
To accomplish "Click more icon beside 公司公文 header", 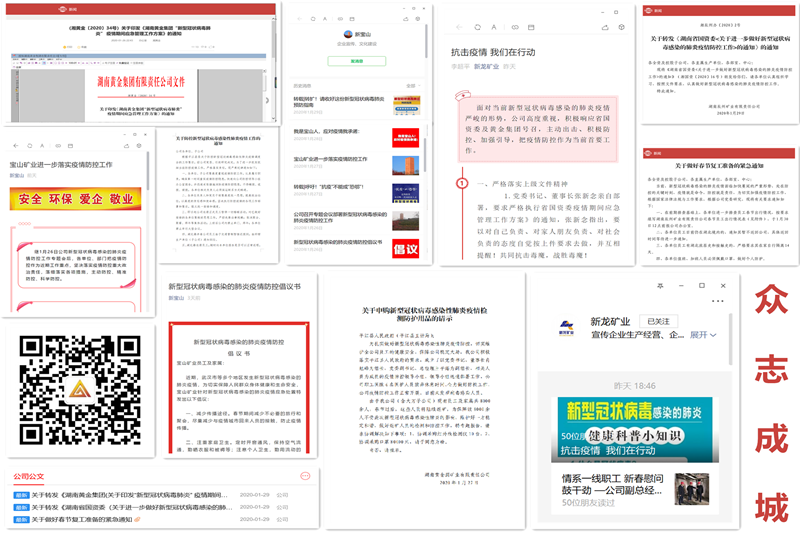I will click(x=305, y=476).
